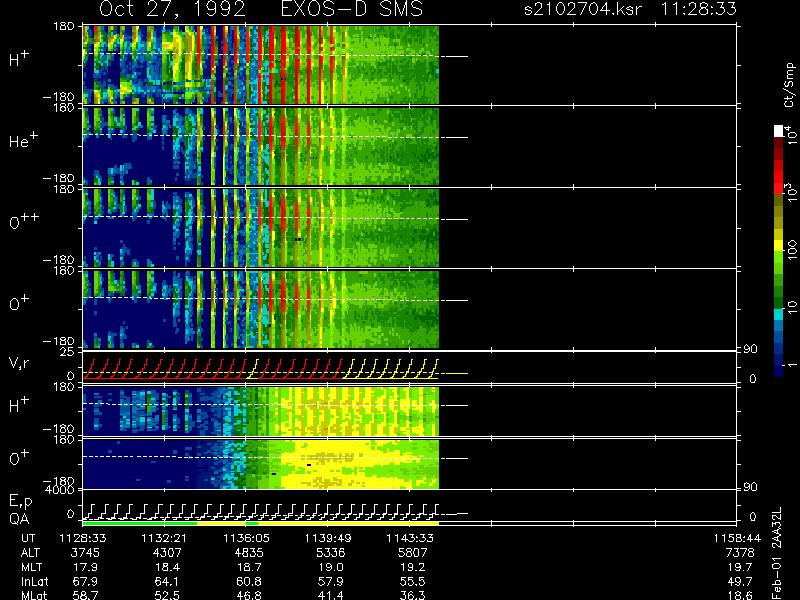800x600 pixels.
Task: Pick the cyan band beside the "10" label
Action: click(779, 314)
